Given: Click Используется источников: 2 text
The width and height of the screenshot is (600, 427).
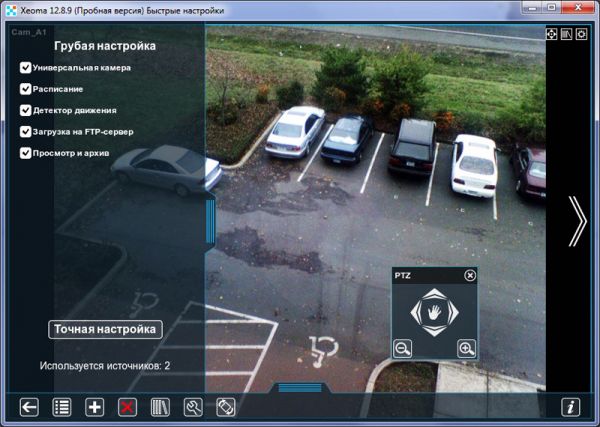Looking at the screenshot, I should click(x=105, y=366).
